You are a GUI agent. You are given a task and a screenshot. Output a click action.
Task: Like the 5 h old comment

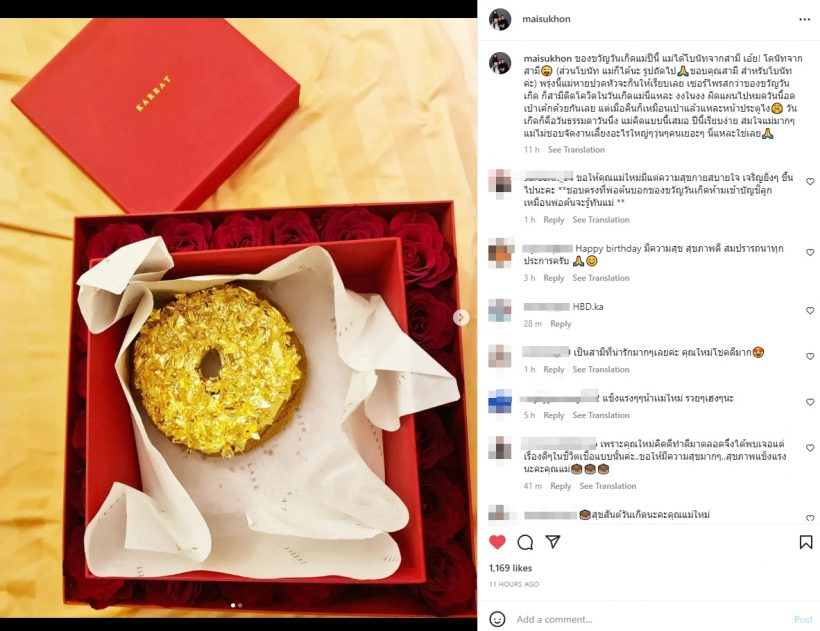coord(810,402)
